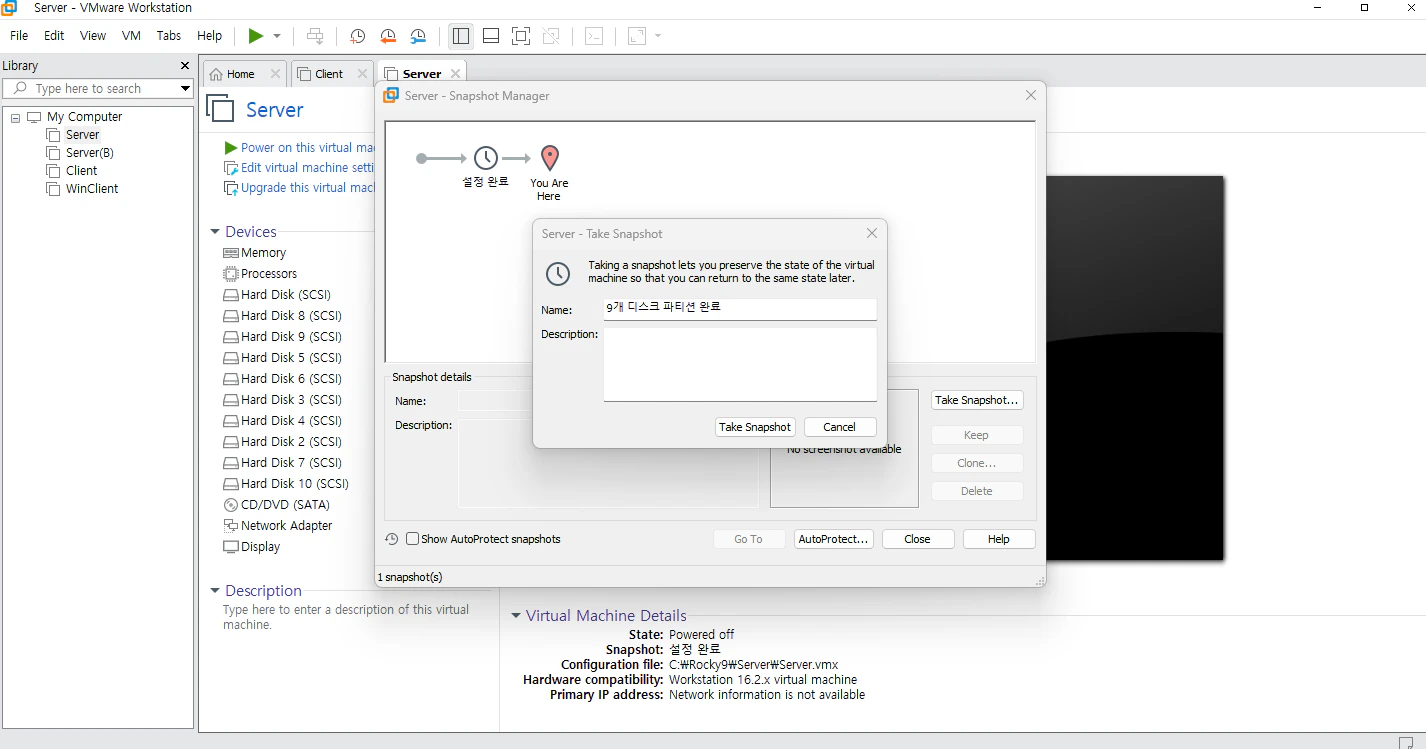This screenshot has width=1426, height=749.
Task: Click the status bar message icon
Action: coord(1405,742)
